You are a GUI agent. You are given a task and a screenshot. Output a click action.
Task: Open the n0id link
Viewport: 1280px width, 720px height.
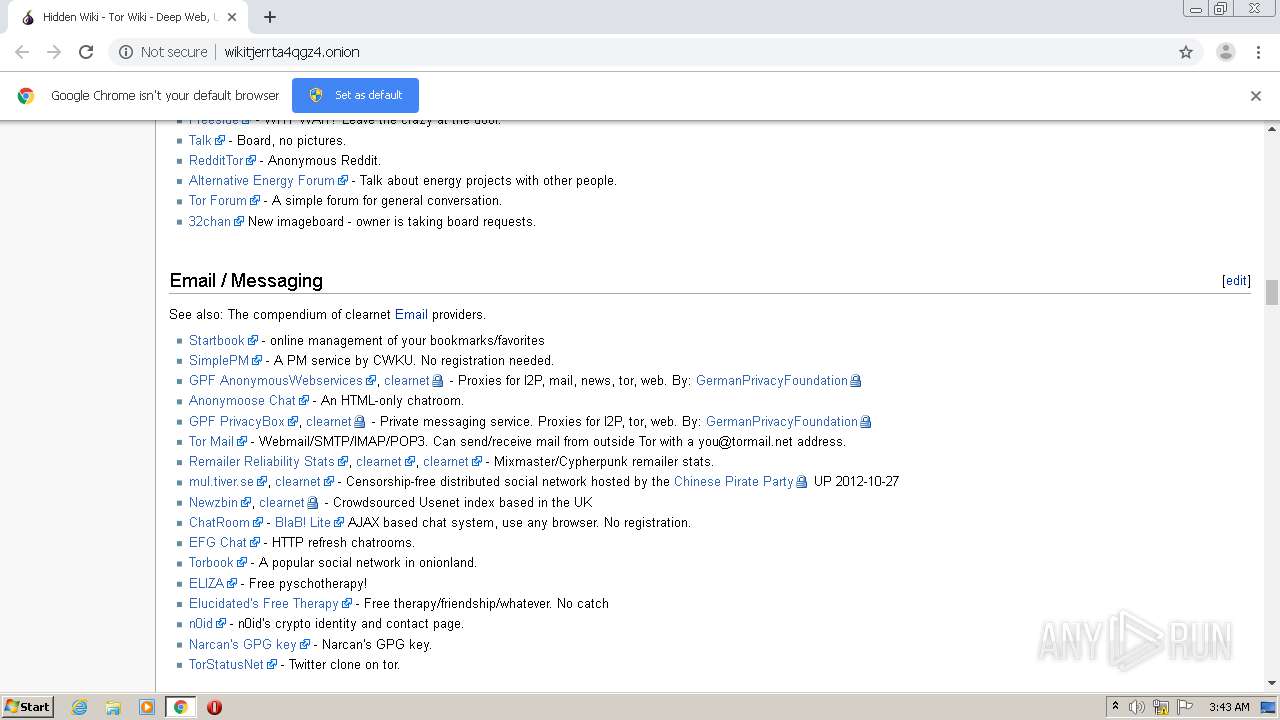pos(201,623)
